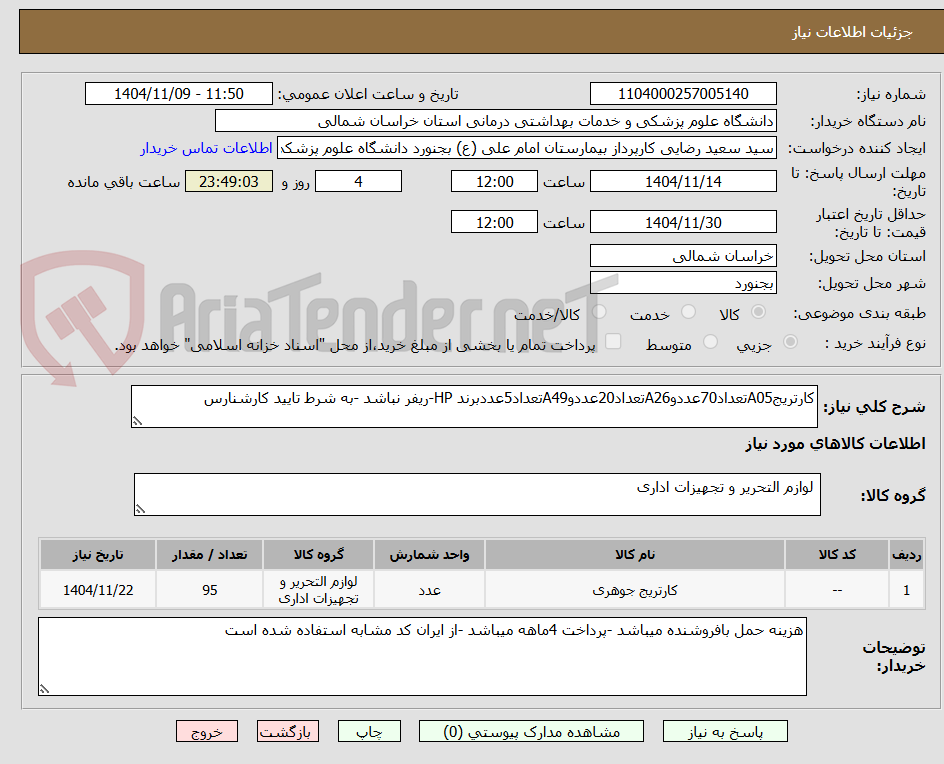This screenshot has width=944, height=764.
Task: Click the بازگشت back button
Action: pos(288,731)
